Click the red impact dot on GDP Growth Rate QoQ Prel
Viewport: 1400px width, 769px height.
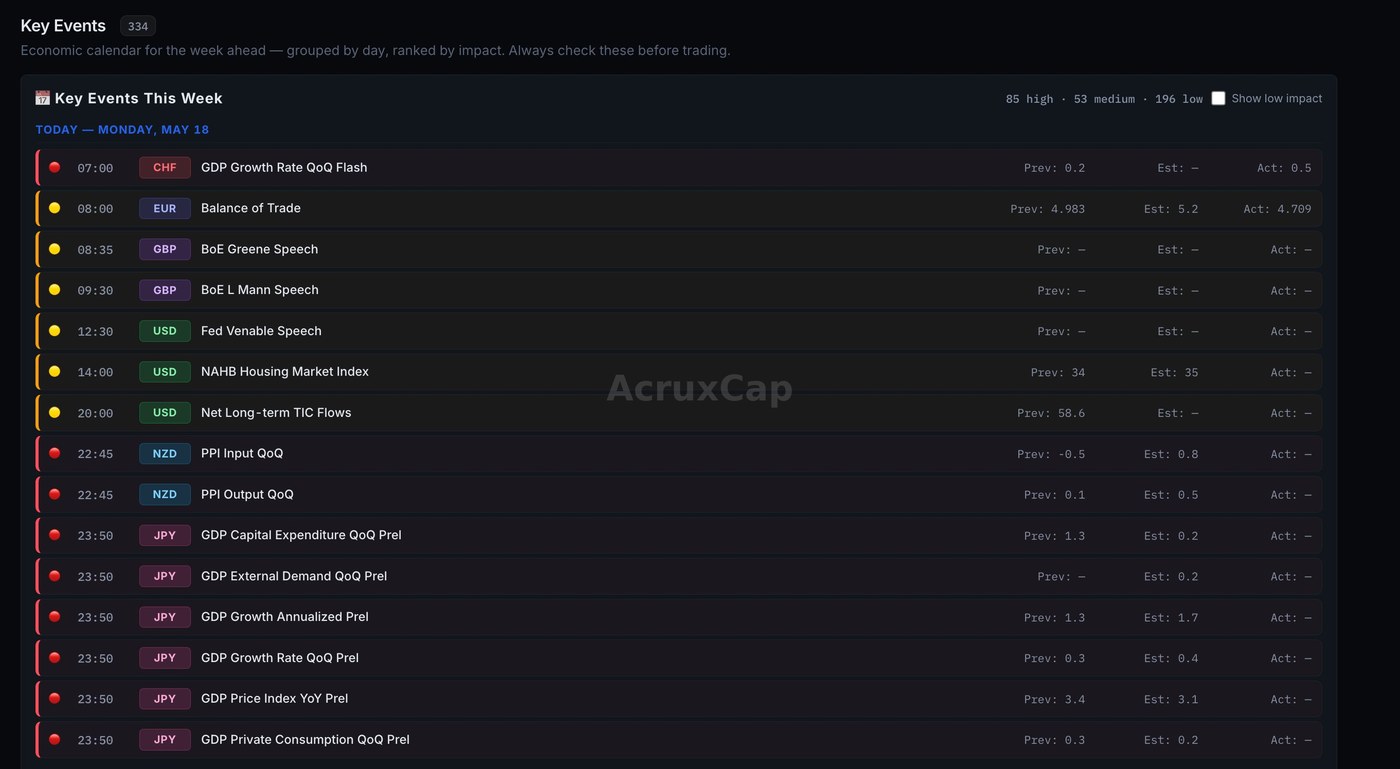tap(55, 657)
